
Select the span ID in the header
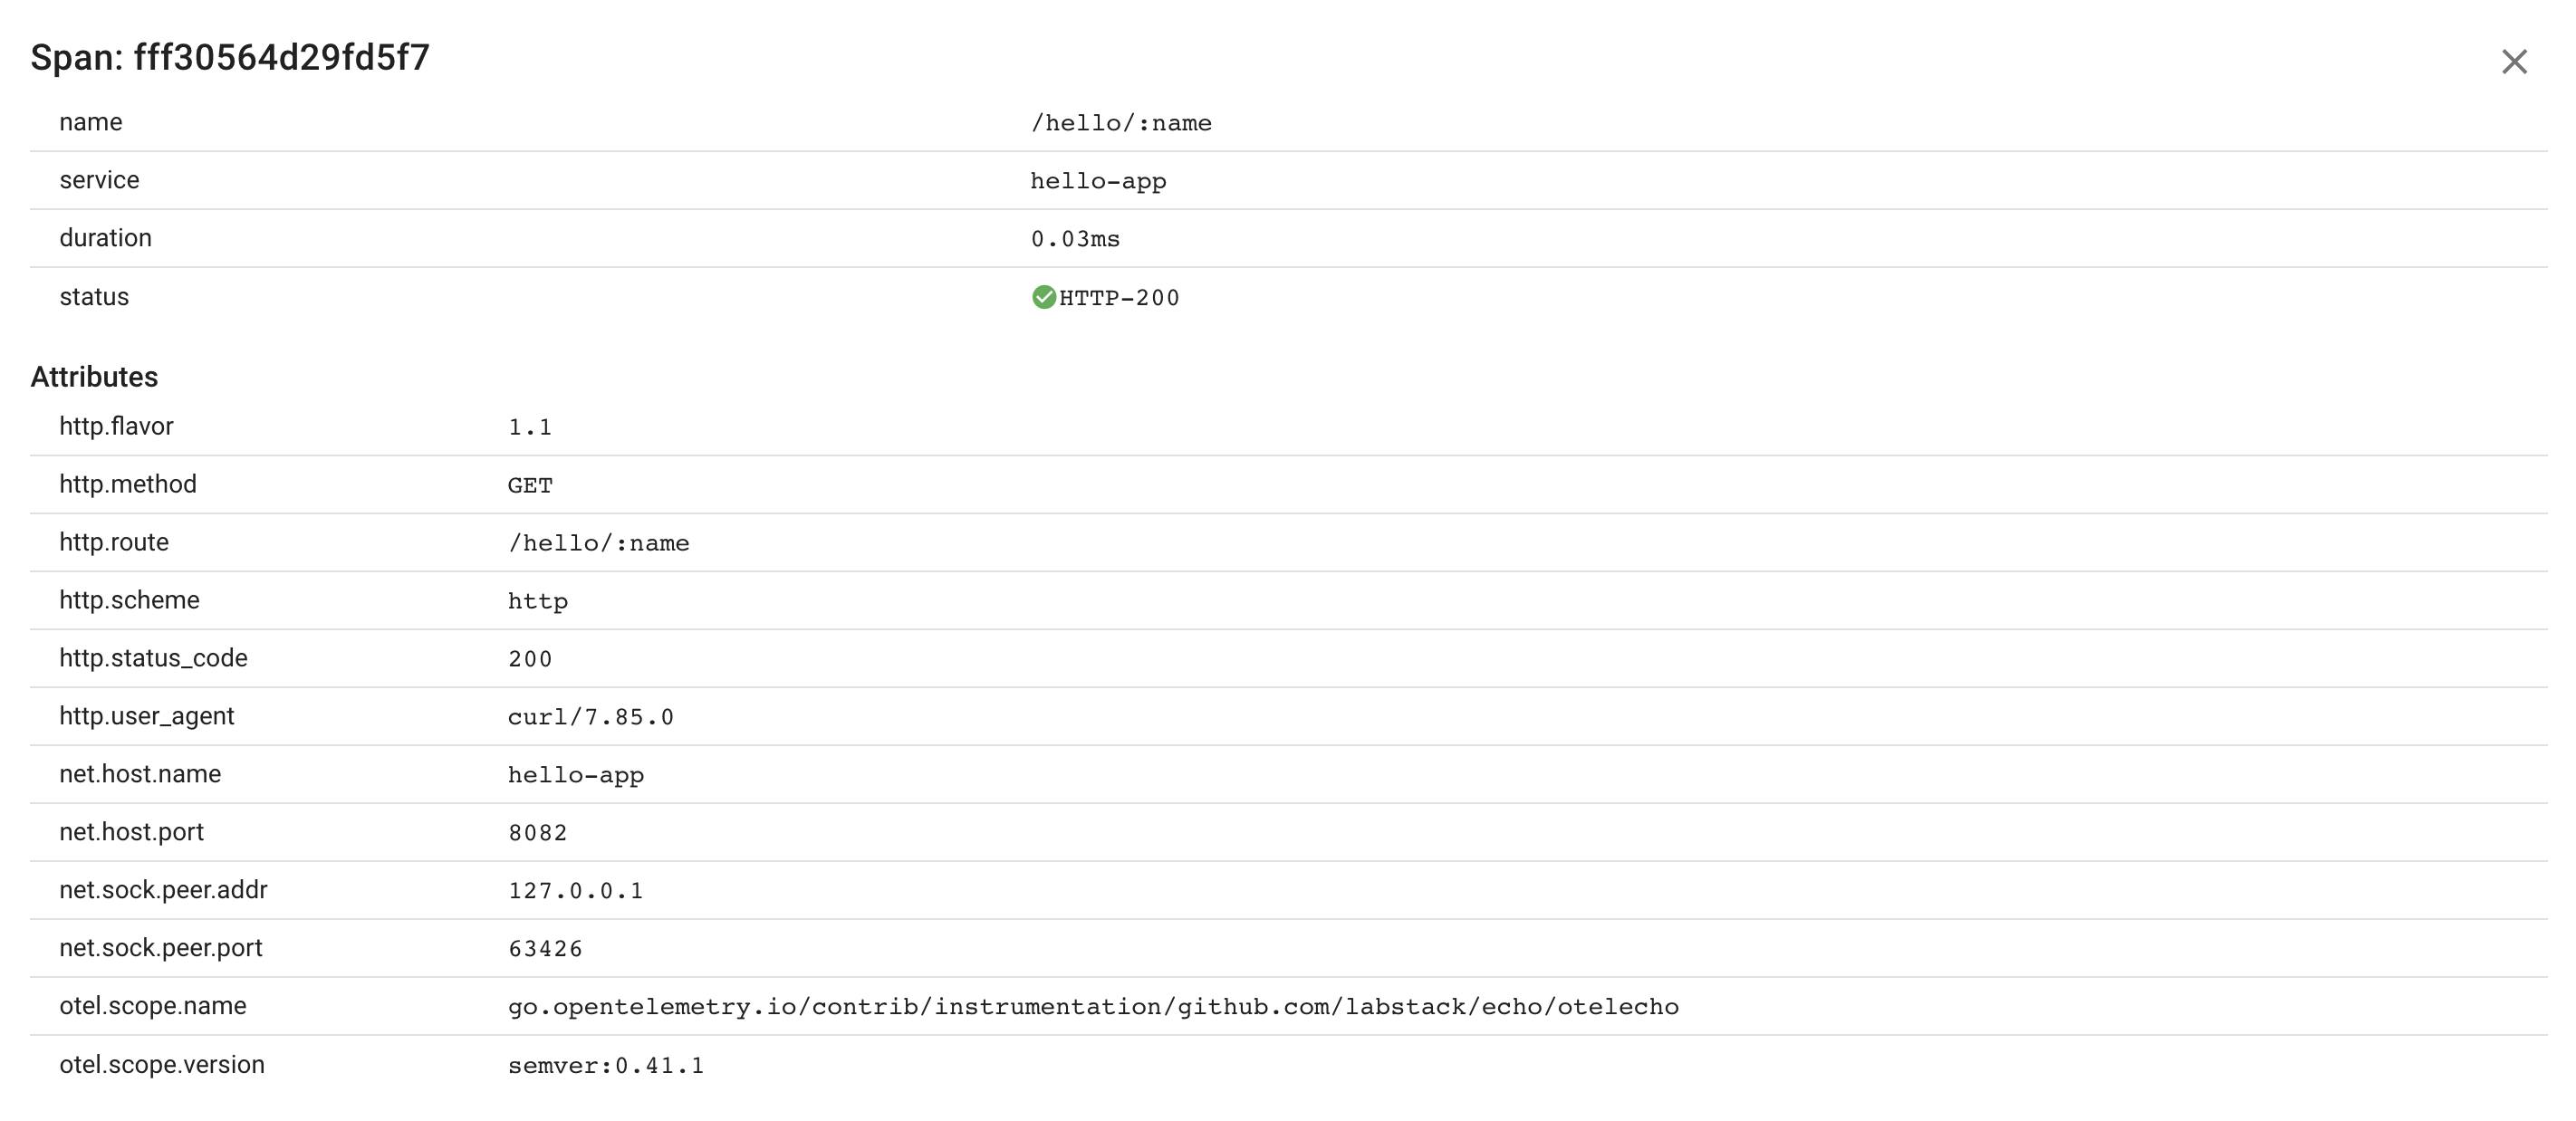click(281, 57)
